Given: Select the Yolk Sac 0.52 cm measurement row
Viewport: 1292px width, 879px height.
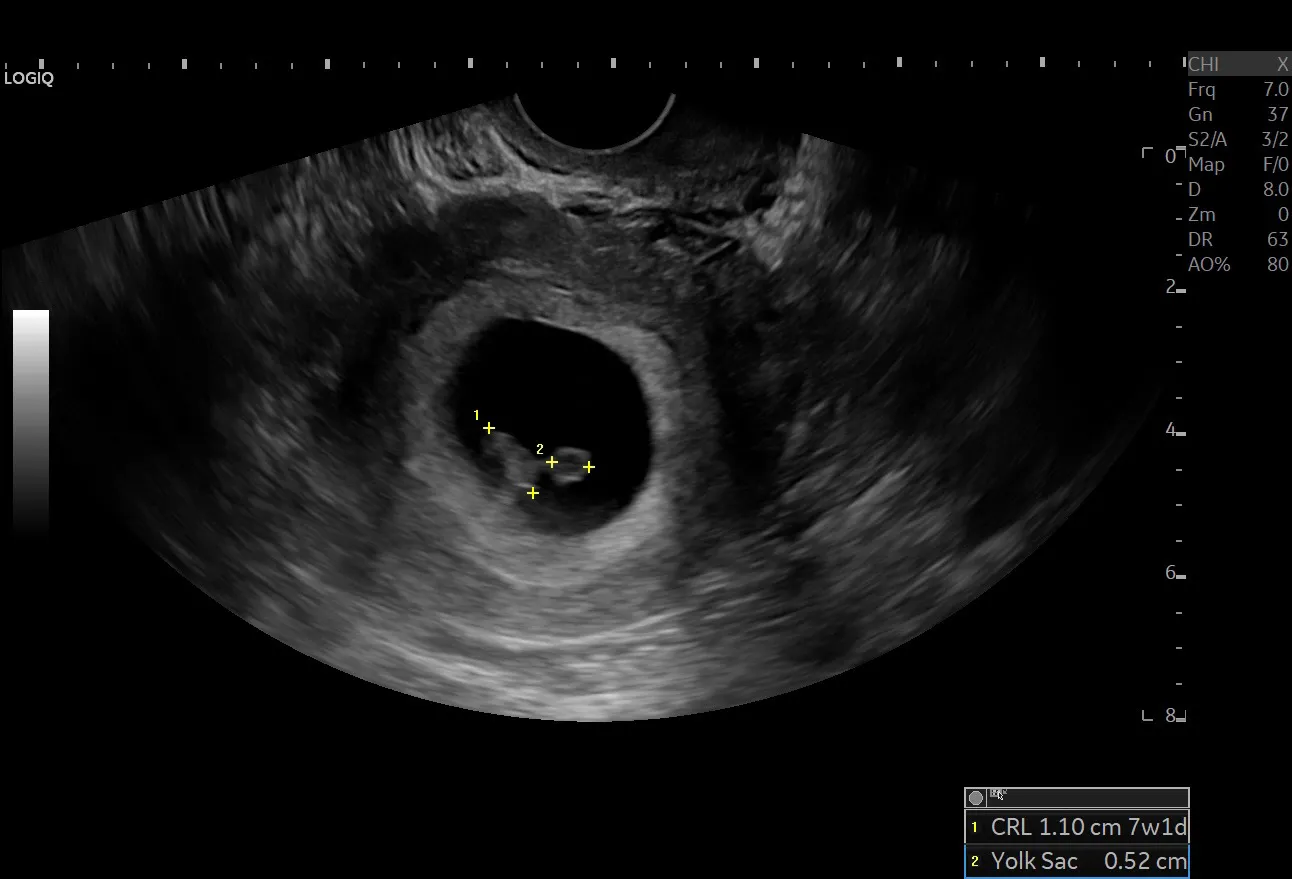Looking at the screenshot, I should click(x=1077, y=861).
